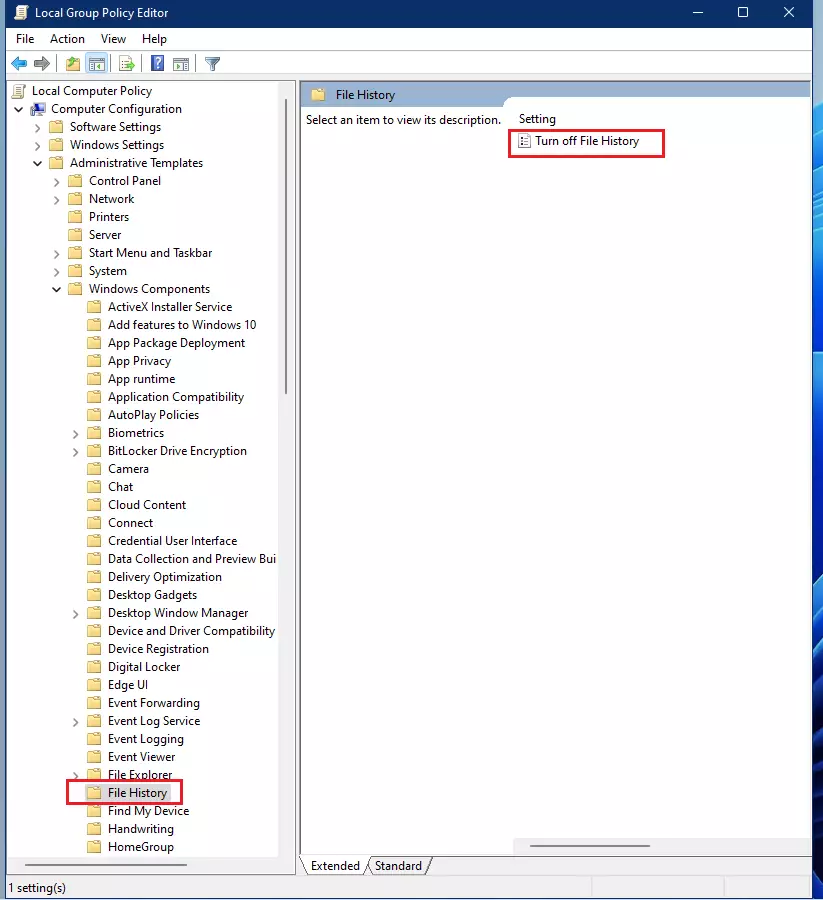Select the Cloud Content folder
823x900 pixels.
[144, 504]
